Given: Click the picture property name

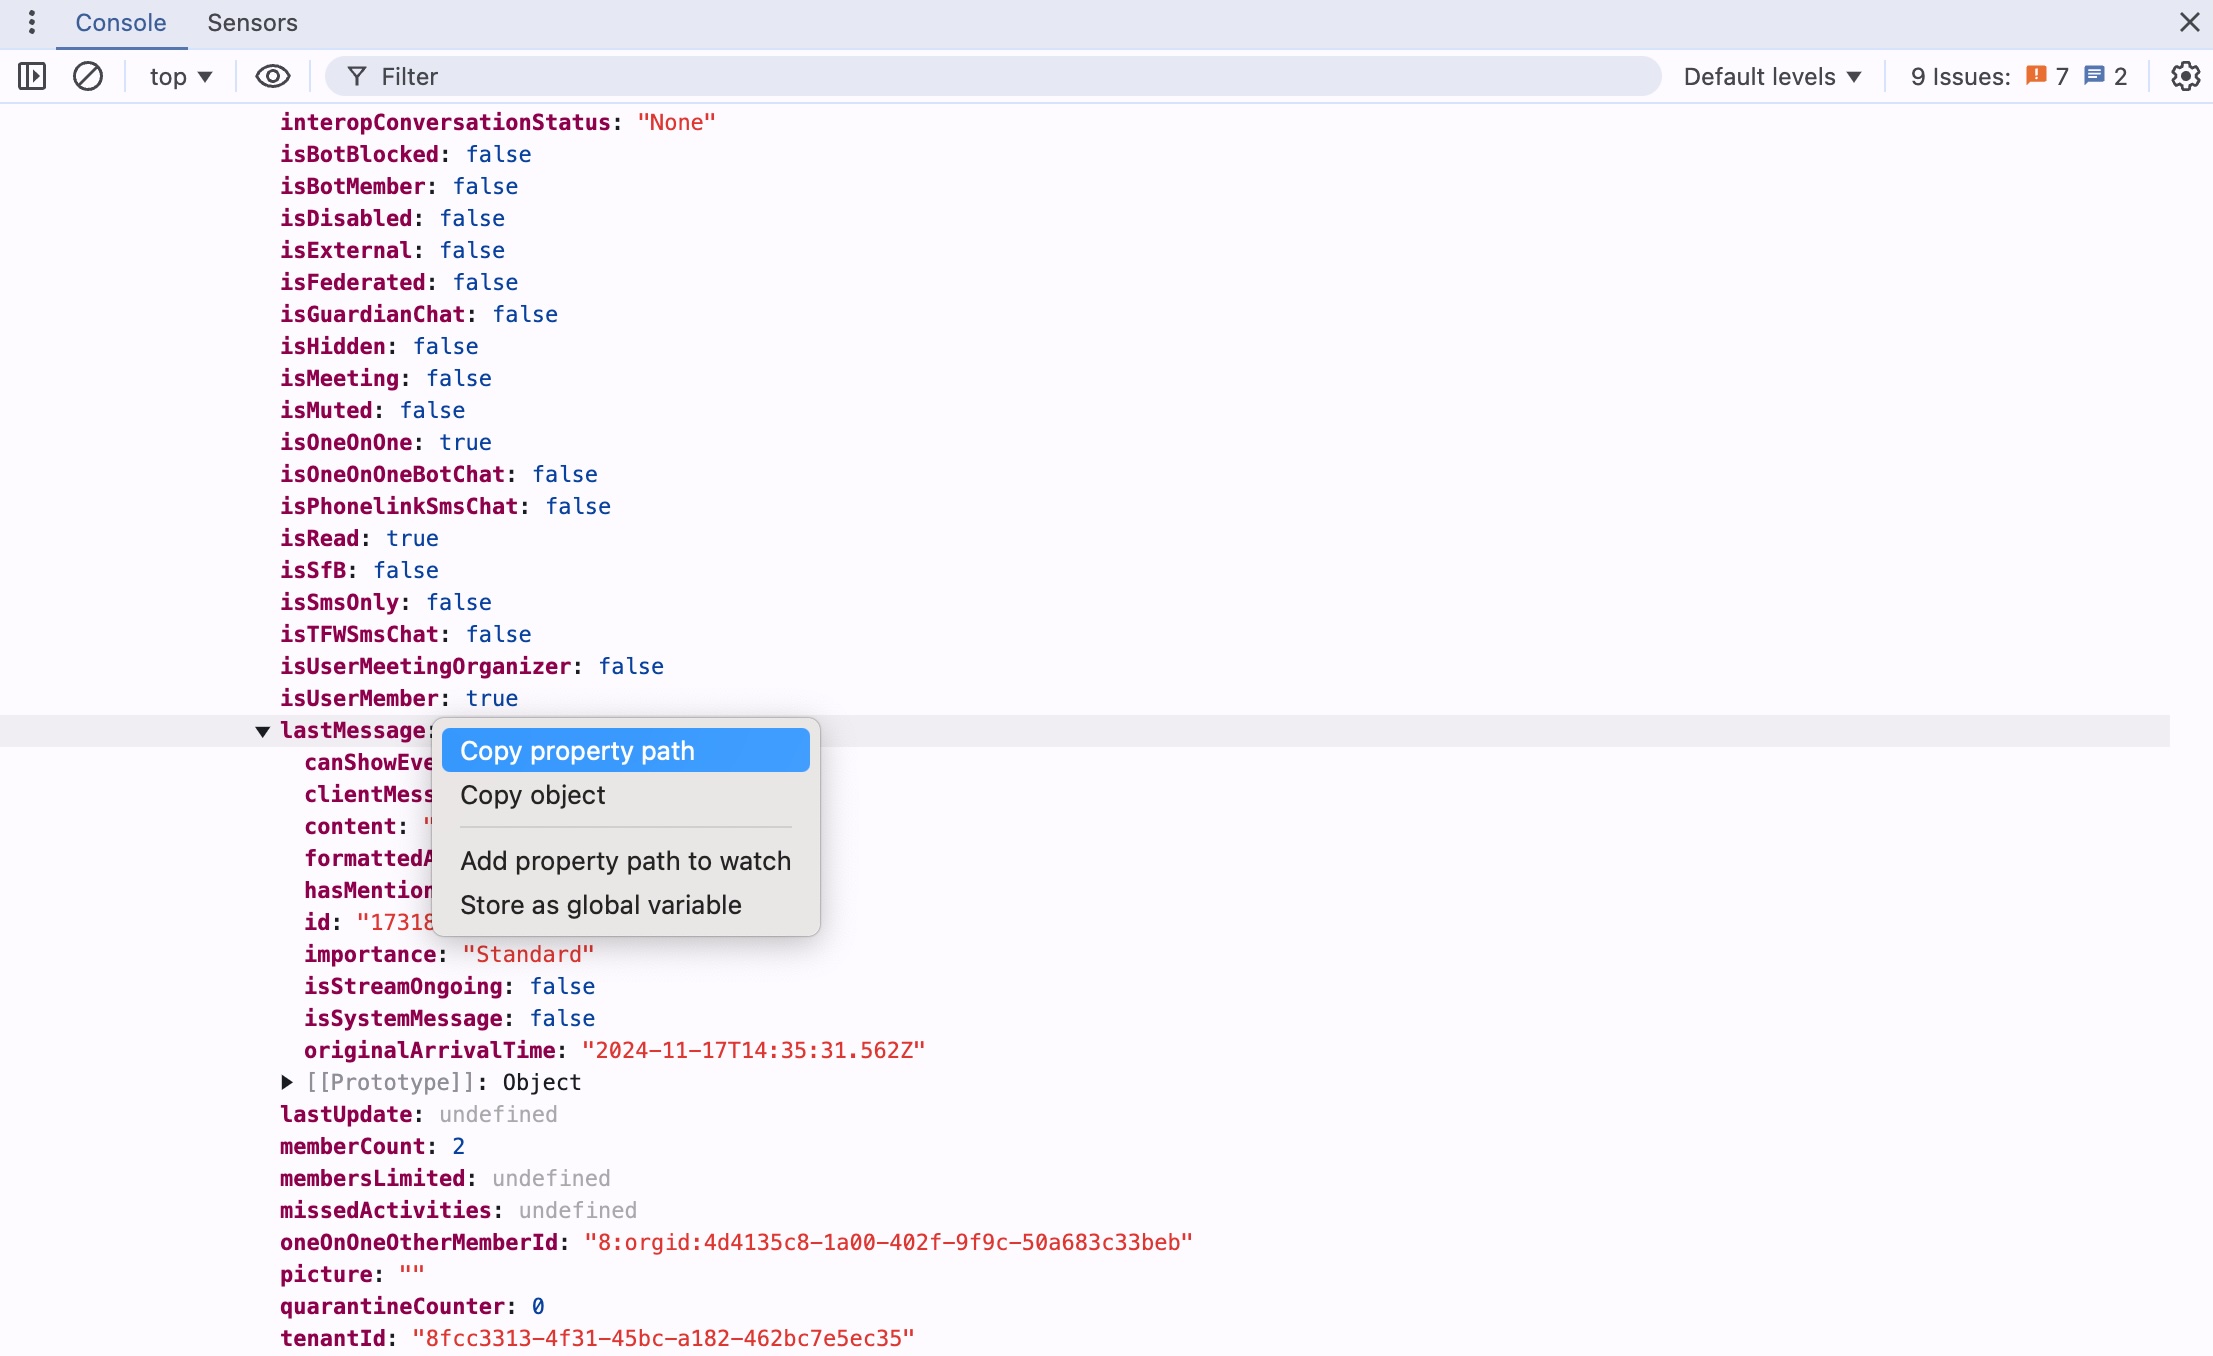Looking at the screenshot, I should 326,1275.
